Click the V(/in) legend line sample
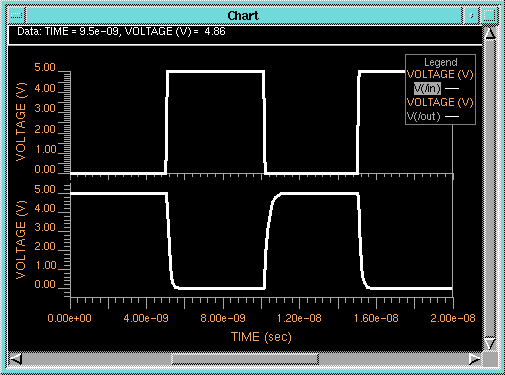Screen dimensions: 505x375 coord(452,89)
